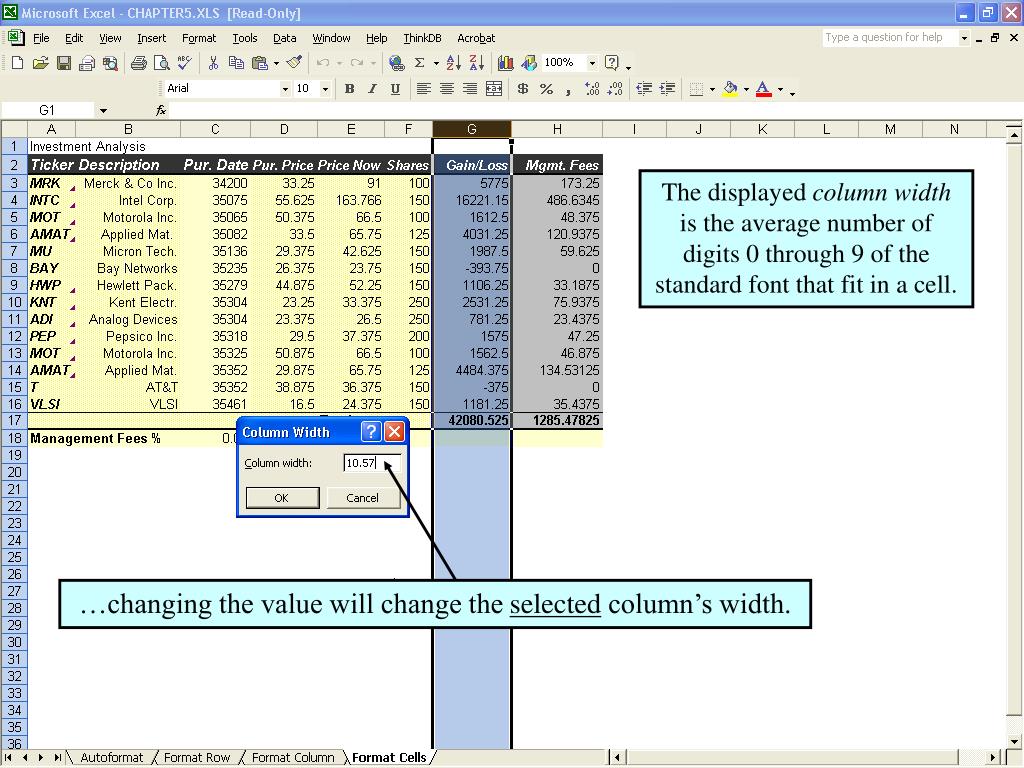Viewport: 1024px width, 768px height.
Task: Save the workbook with the floppy disk icon
Action: tap(63, 63)
